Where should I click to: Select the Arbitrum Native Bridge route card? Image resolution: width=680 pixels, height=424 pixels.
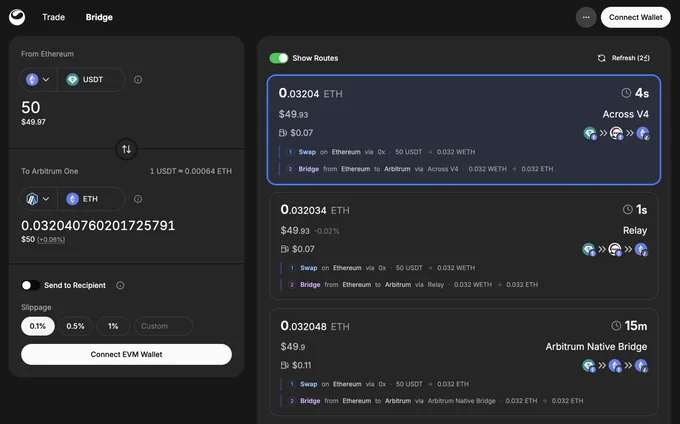pos(464,362)
